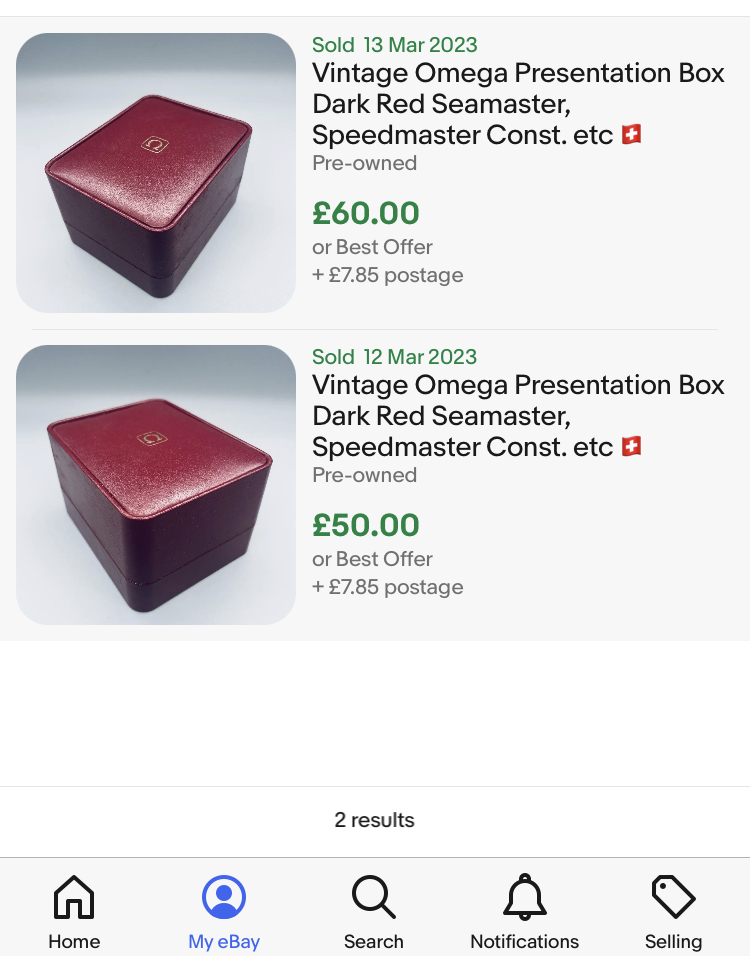Click the "2 results" count text

(x=375, y=820)
